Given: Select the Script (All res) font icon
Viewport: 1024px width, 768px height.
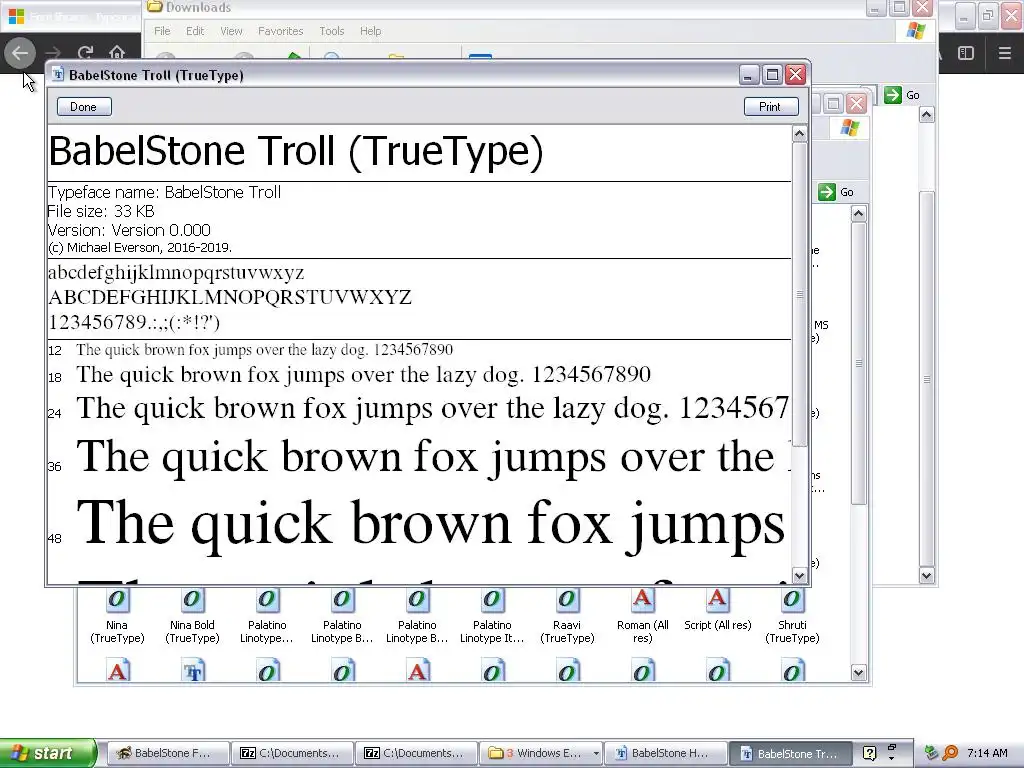Looking at the screenshot, I should [718, 599].
